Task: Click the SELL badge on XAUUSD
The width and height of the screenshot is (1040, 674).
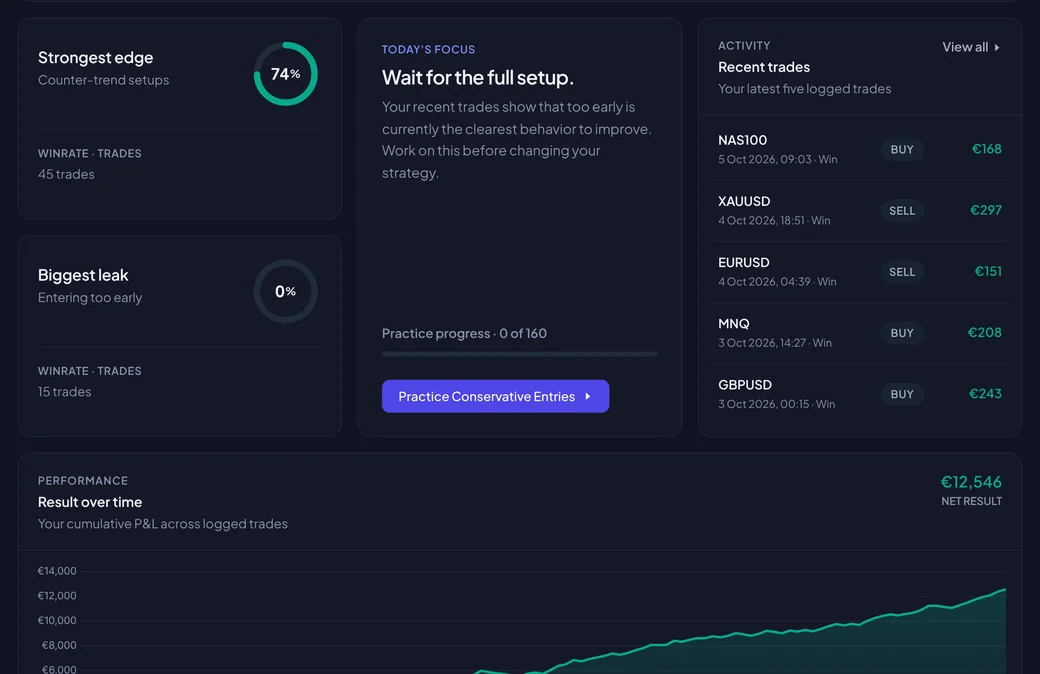Action: [902, 211]
